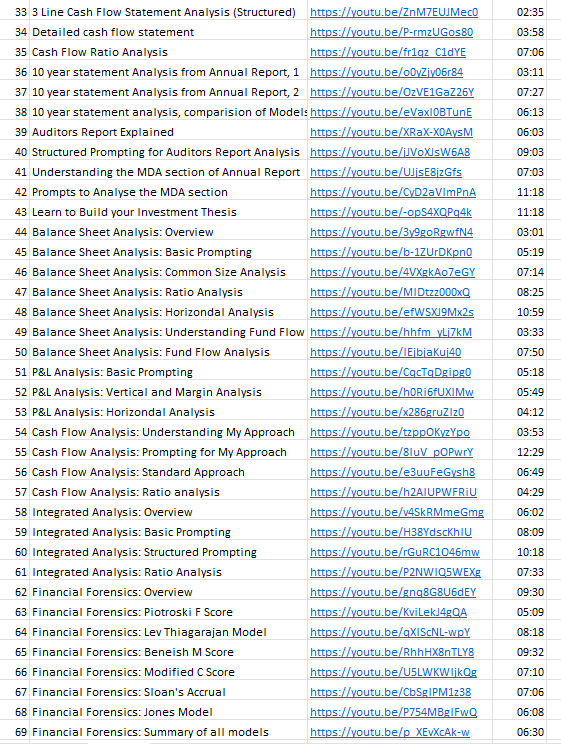This screenshot has height=744, width=561.
Task: Open the Beneish M Score video link
Action: coord(392,652)
